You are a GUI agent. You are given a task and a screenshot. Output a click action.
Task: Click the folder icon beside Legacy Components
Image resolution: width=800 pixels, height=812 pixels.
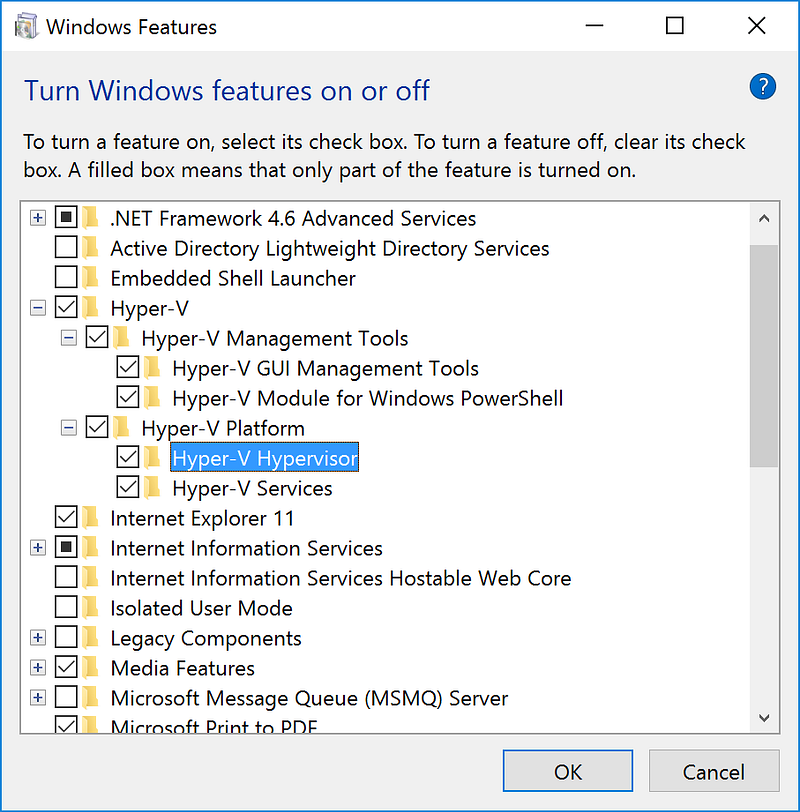(91, 638)
